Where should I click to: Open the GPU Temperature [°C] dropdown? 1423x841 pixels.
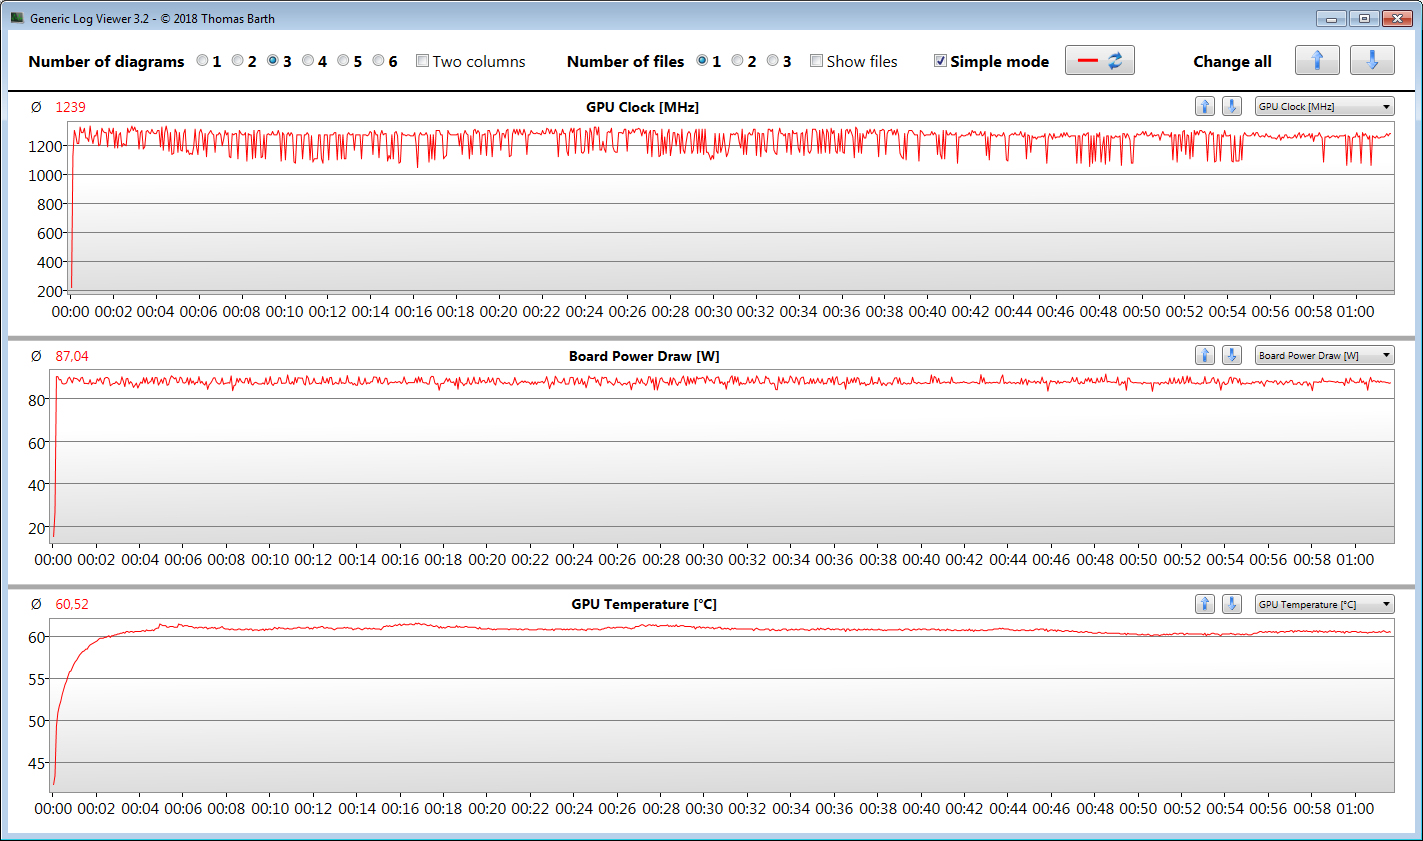1324,604
